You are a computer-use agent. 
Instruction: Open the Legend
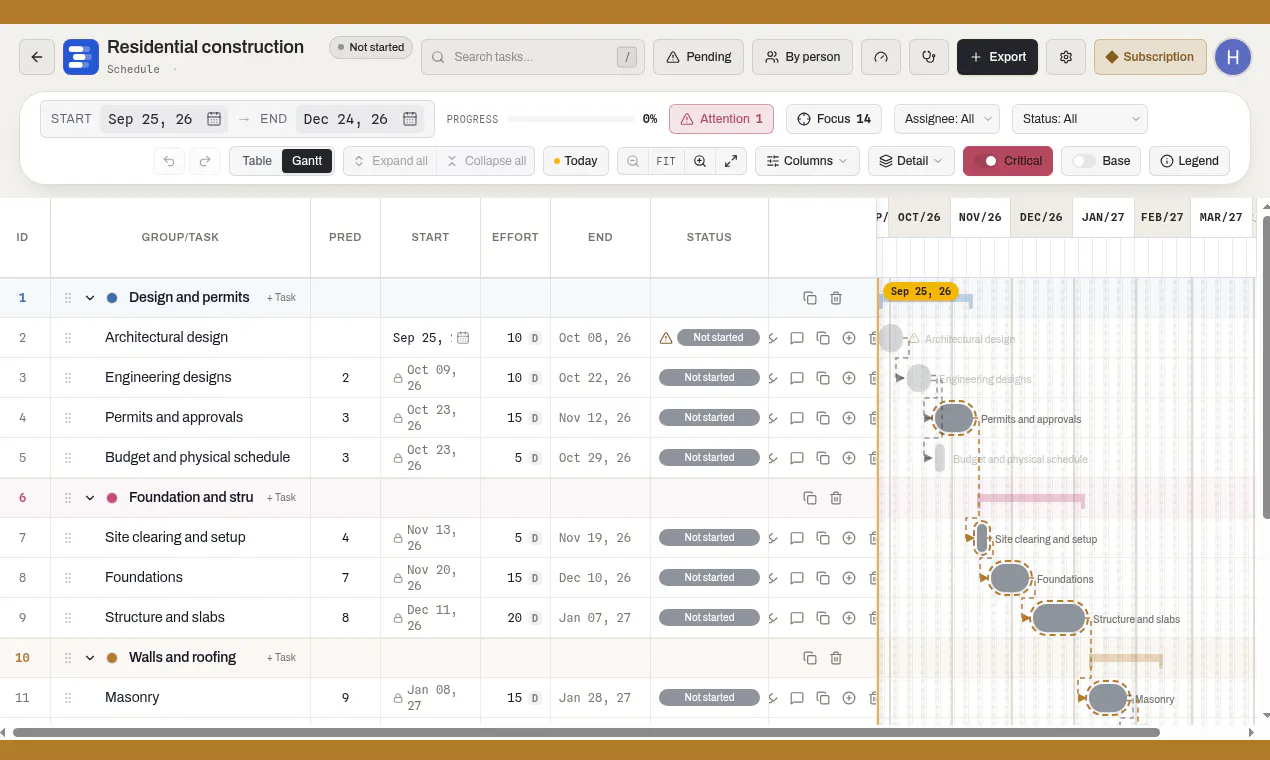pos(1189,161)
